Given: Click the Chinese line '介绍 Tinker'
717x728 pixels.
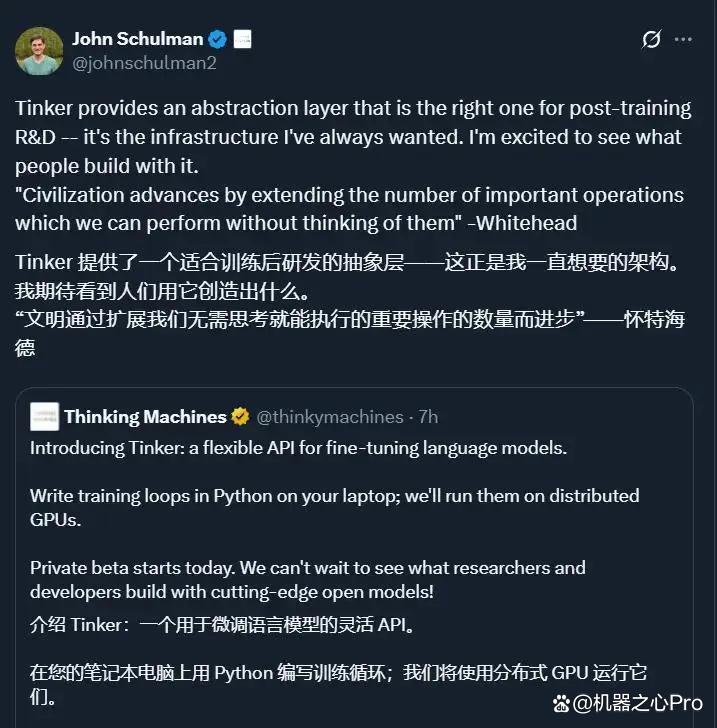Looking at the screenshot, I should point(222,625).
